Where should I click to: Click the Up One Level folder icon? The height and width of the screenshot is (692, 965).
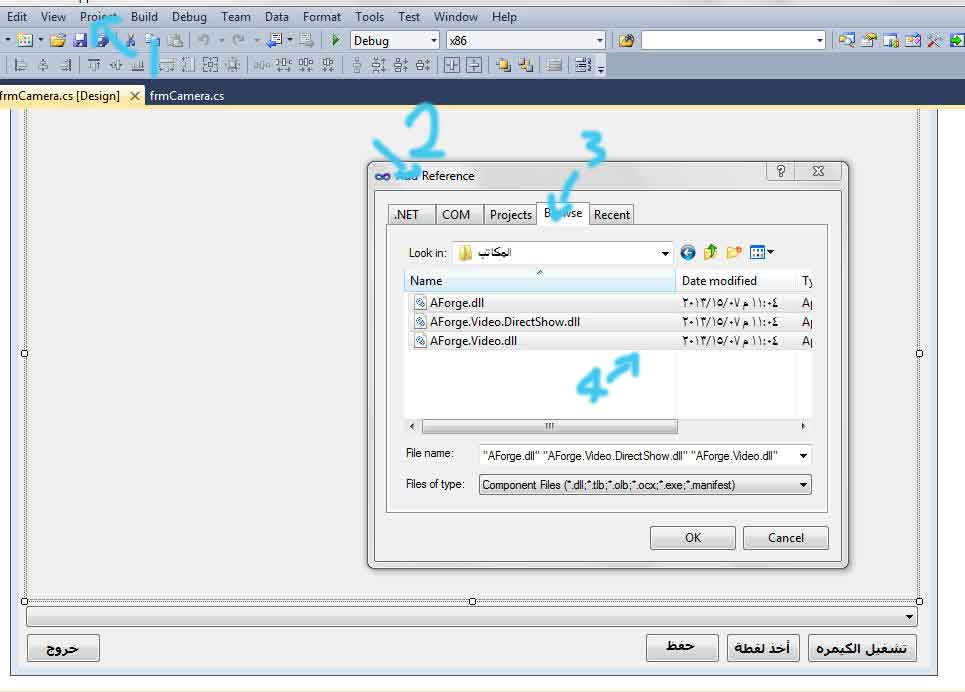[711, 253]
